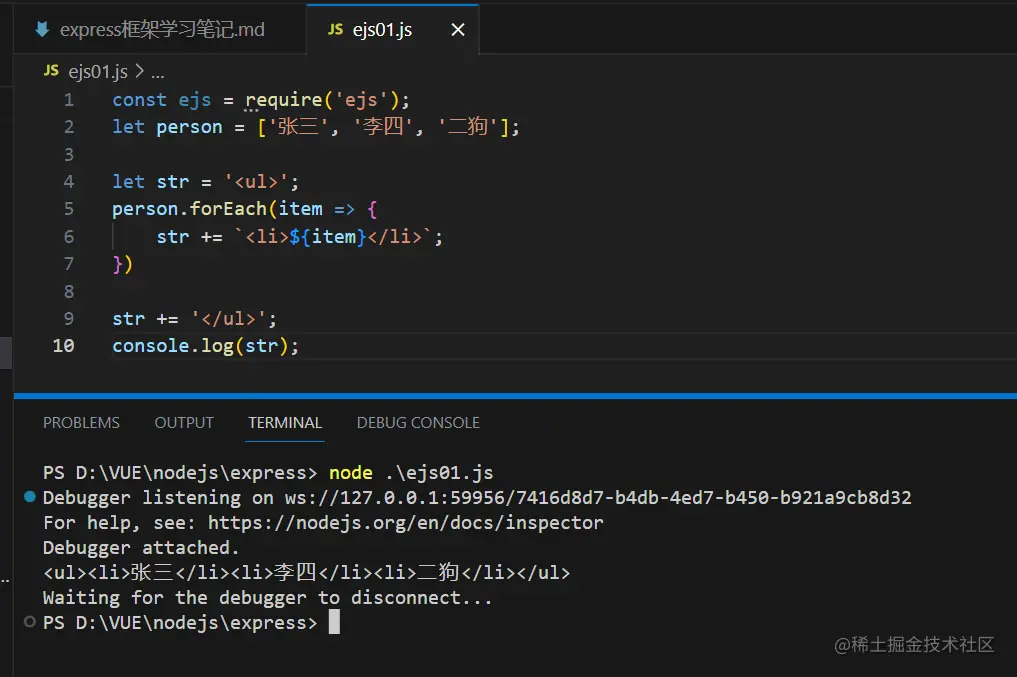Click the template literal ${item} on line 6
The height and width of the screenshot is (677, 1017).
click(x=328, y=237)
